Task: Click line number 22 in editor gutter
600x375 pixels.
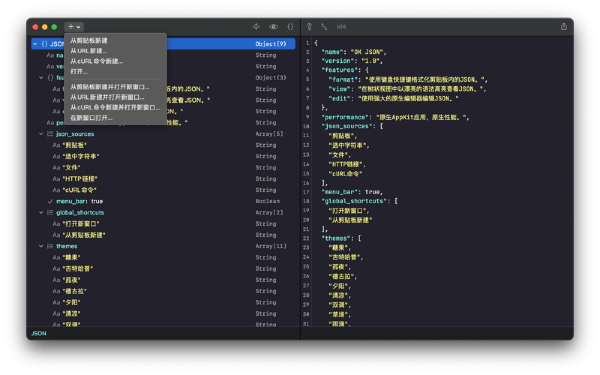Action: click(x=306, y=238)
